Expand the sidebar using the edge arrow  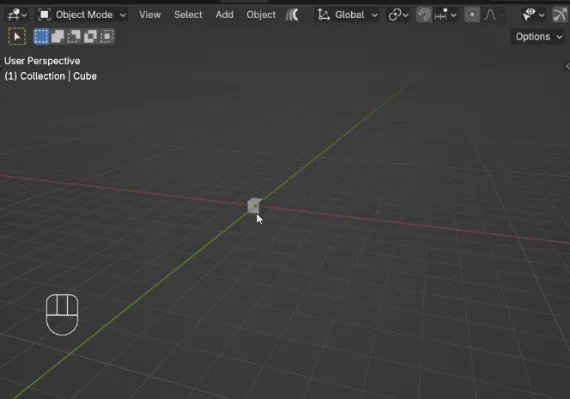(x=567, y=66)
